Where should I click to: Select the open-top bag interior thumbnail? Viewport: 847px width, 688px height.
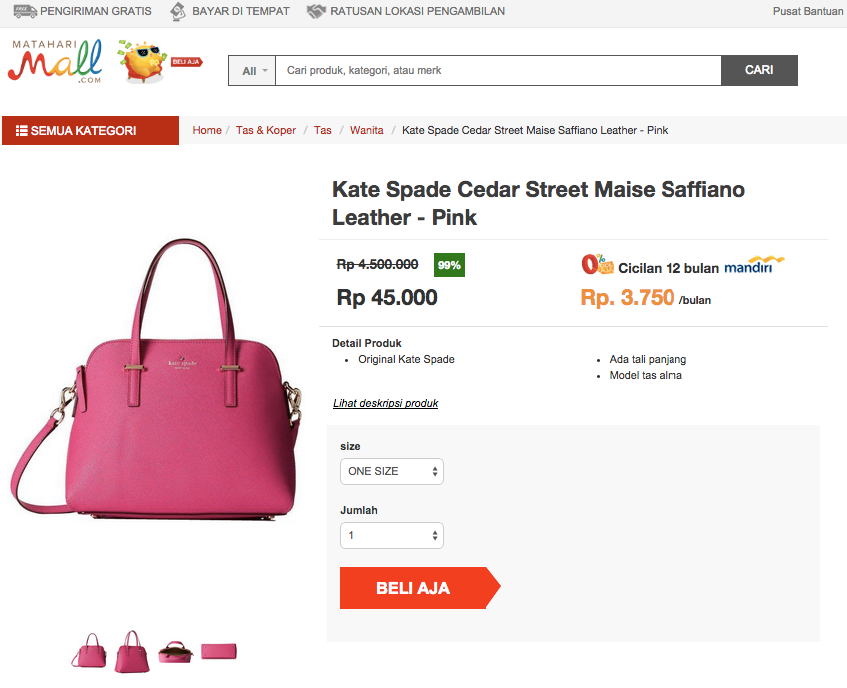(x=176, y=651)
